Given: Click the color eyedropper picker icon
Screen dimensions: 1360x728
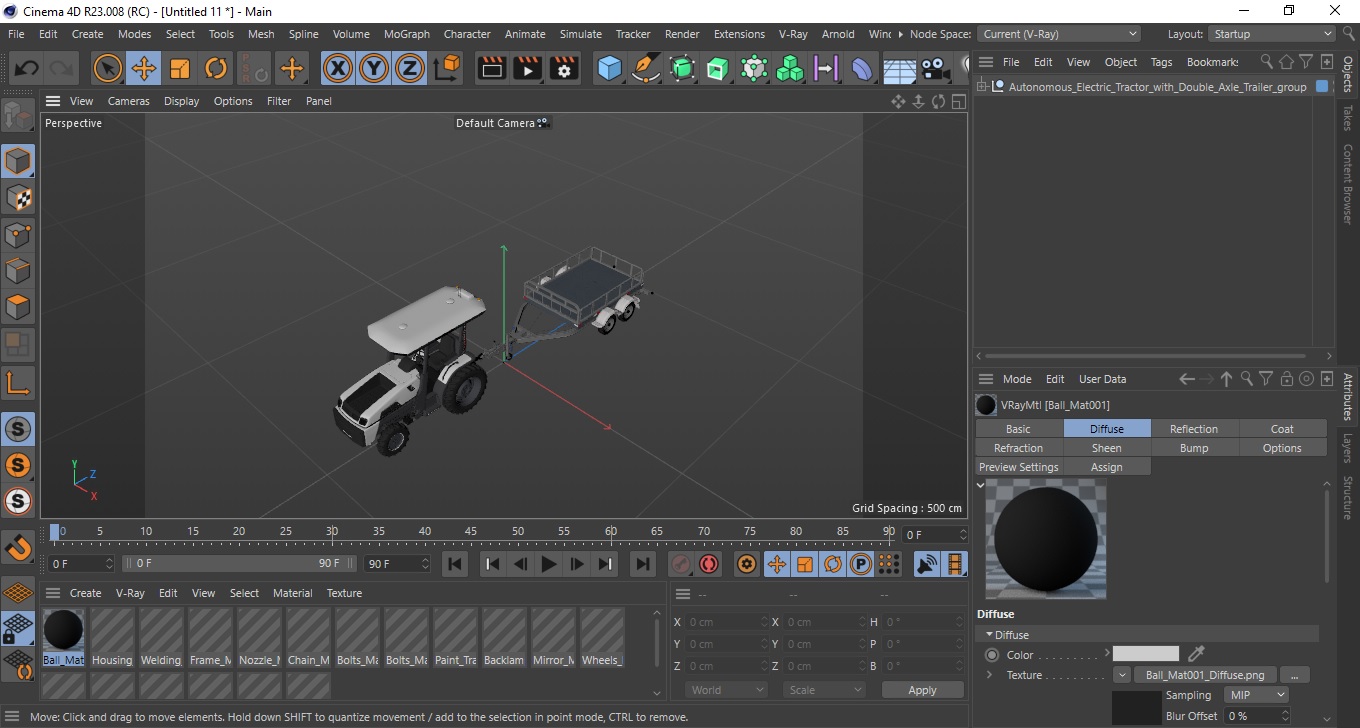Looking at the screenshot, I should pos(1196,655).
